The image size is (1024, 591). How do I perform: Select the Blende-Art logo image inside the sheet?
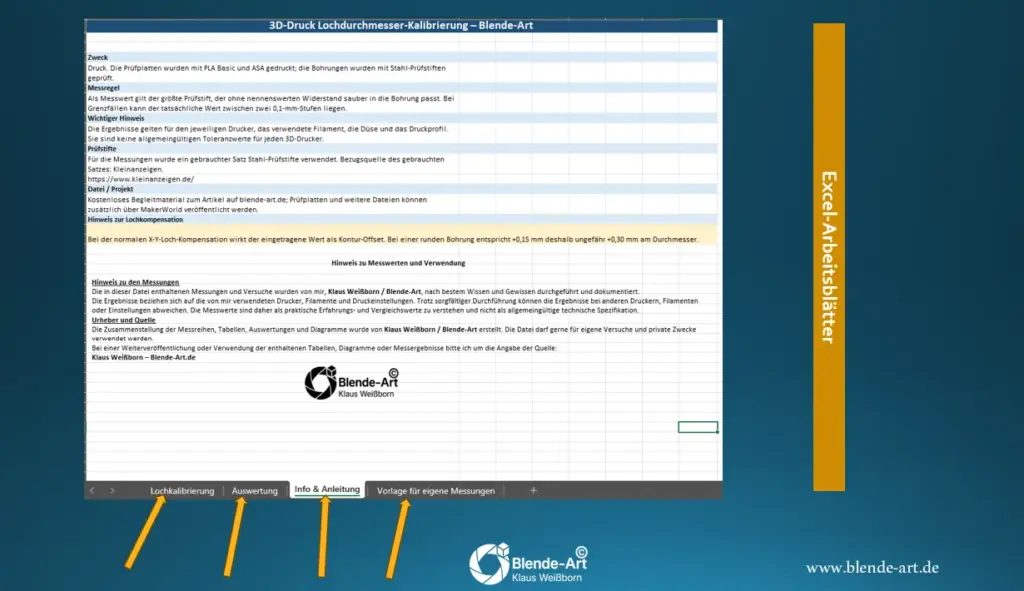pos(351,383)
